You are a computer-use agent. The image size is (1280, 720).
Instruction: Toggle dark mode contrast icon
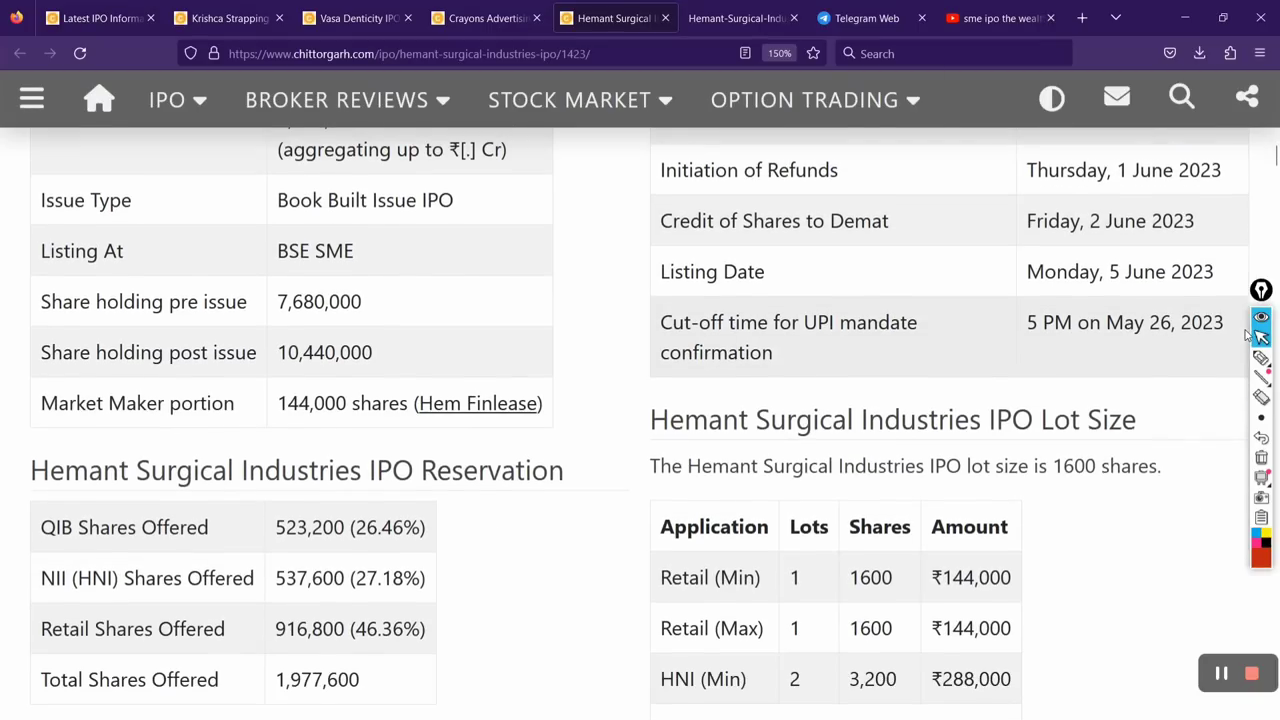1052,98
